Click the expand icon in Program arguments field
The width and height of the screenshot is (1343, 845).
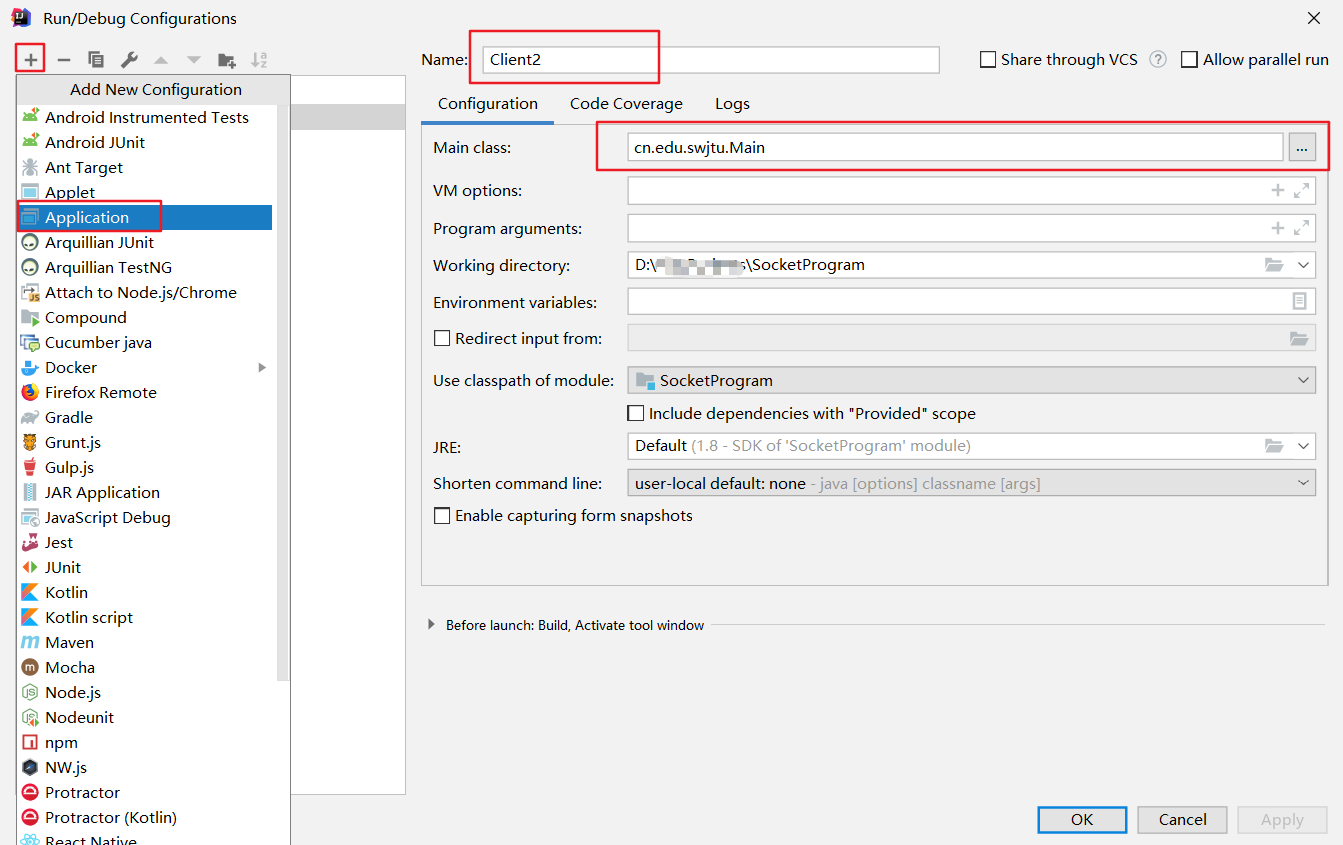click(1301, 228)
